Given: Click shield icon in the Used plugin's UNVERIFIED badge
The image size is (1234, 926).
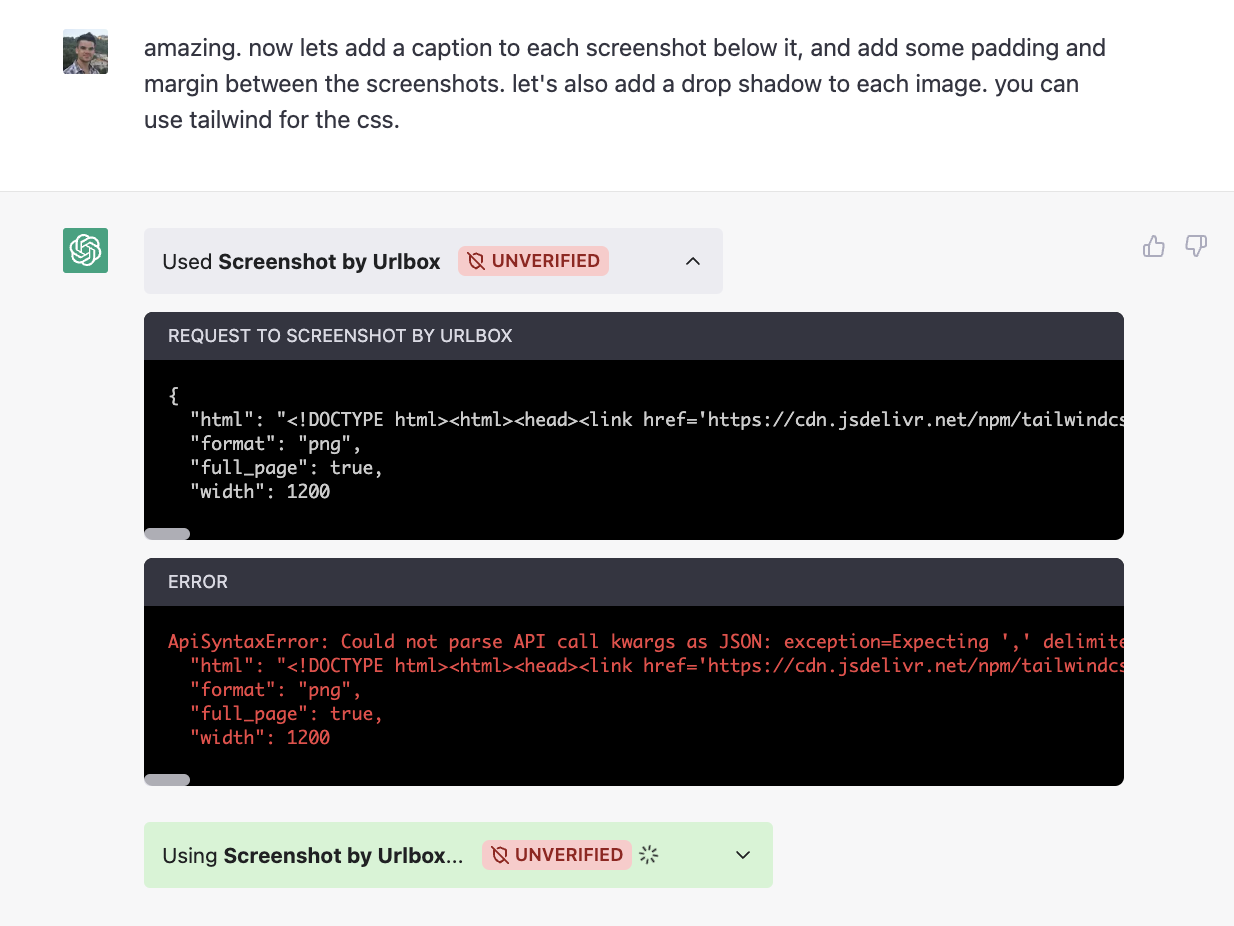Looking at the screenshot, I should 476,261.
